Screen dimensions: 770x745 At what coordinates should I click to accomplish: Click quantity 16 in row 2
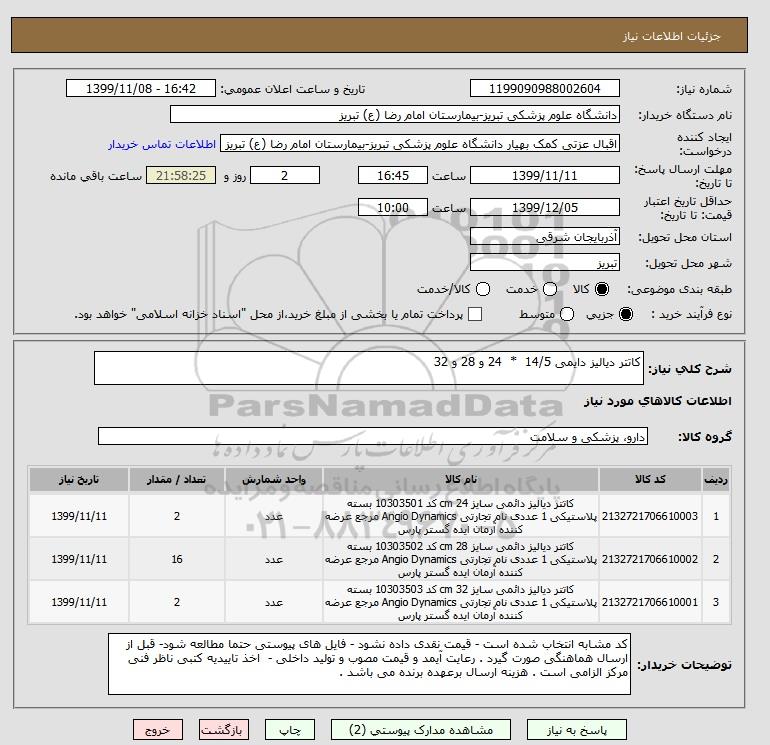click(x=177, y=559)
